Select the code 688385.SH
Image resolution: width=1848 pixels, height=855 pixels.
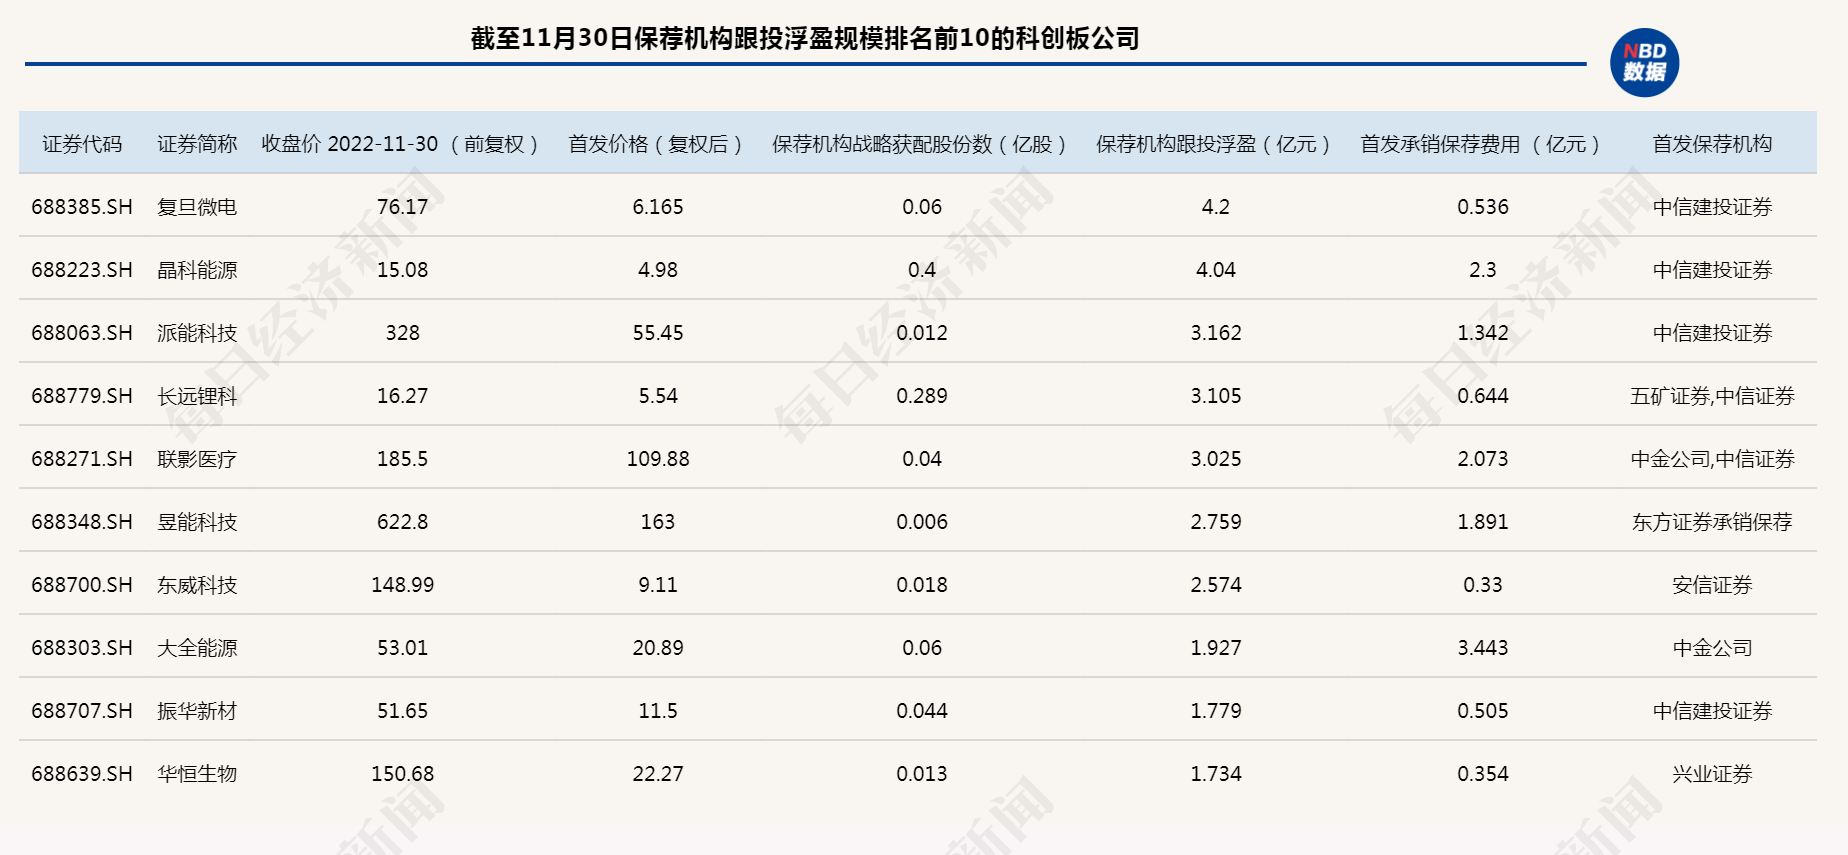click(82, 207)
